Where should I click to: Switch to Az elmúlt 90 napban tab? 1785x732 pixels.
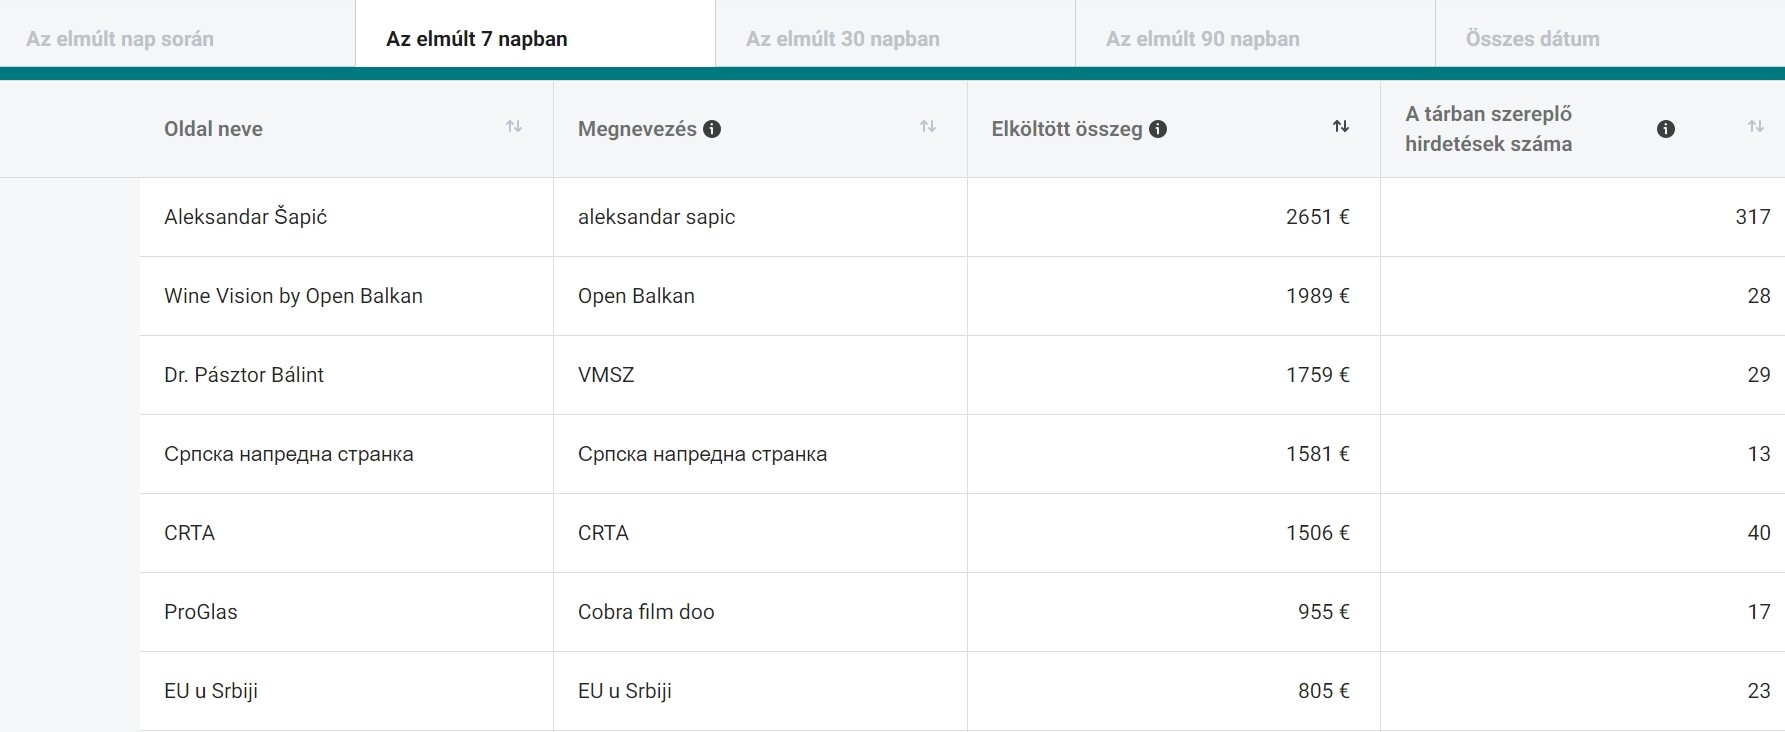point(1203,39)
